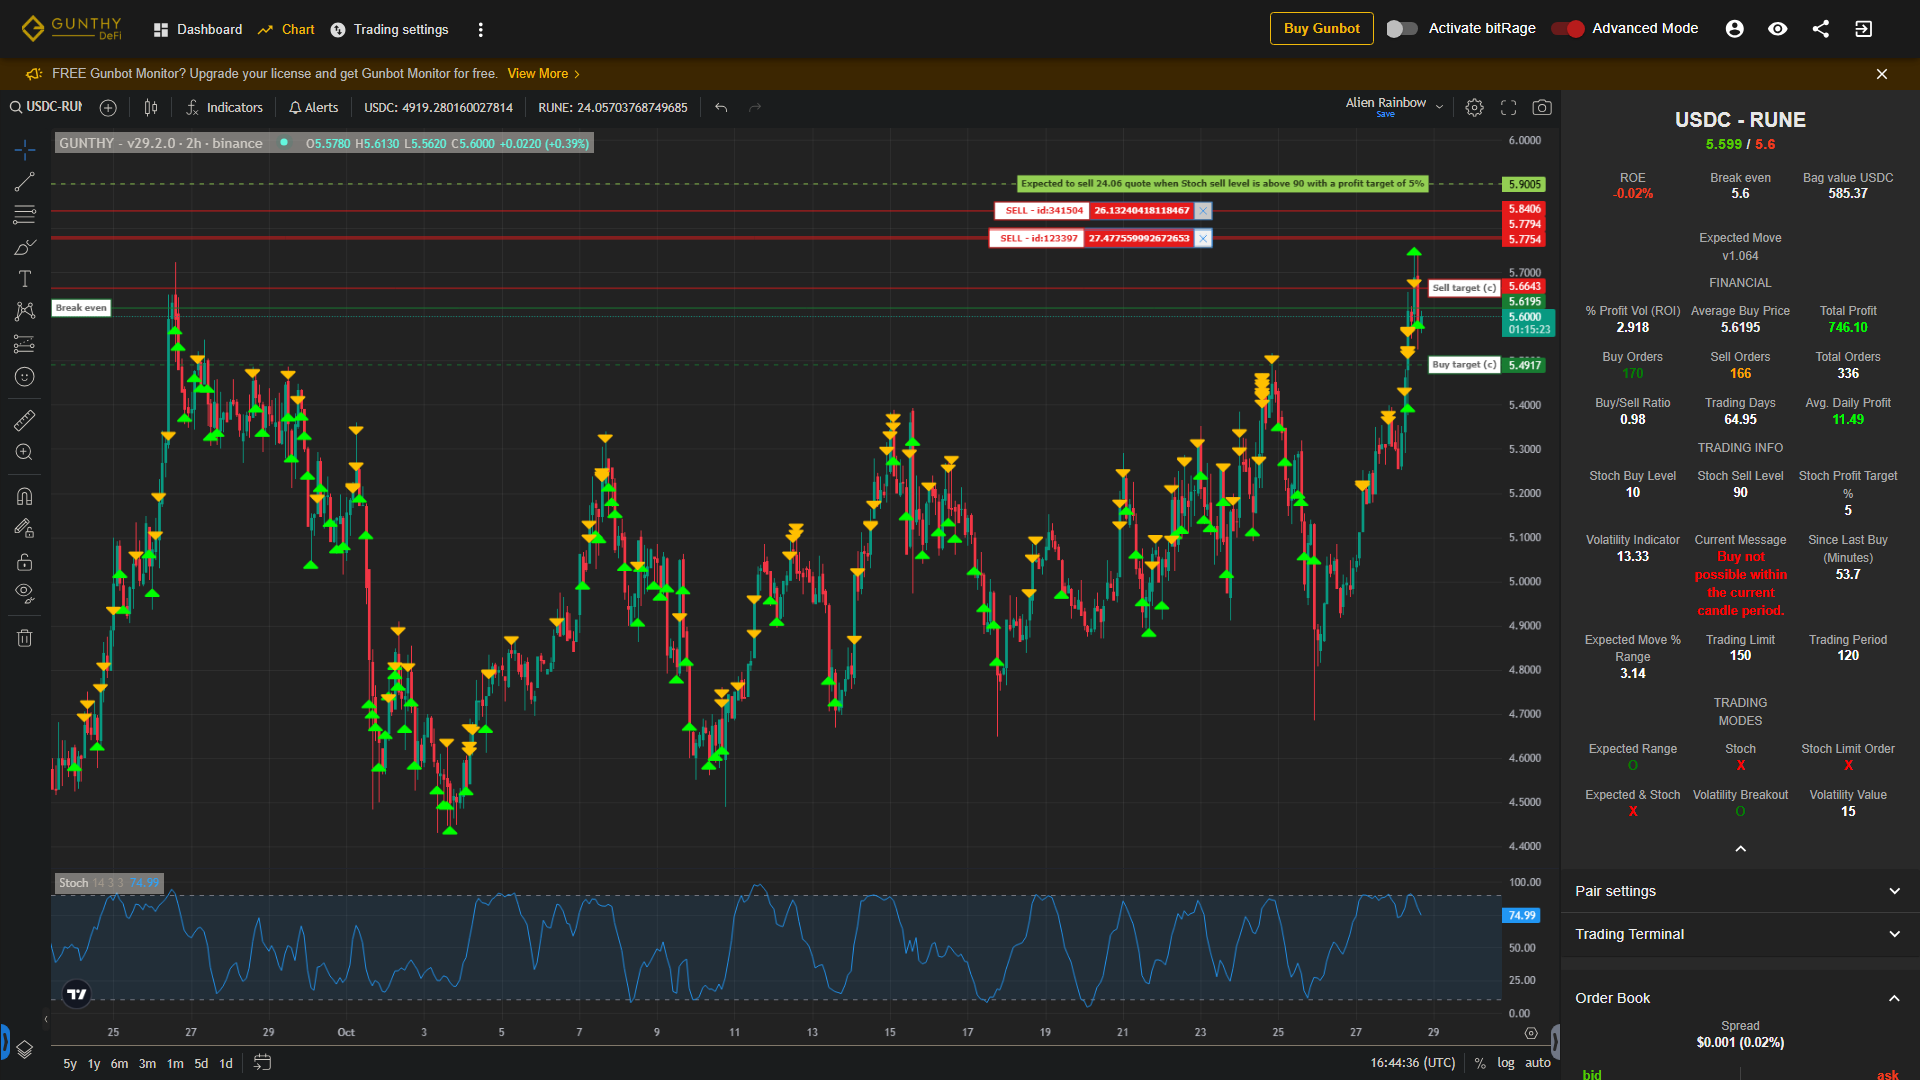
Task: Change the candlestick chart type
Action: pos(151,108)
